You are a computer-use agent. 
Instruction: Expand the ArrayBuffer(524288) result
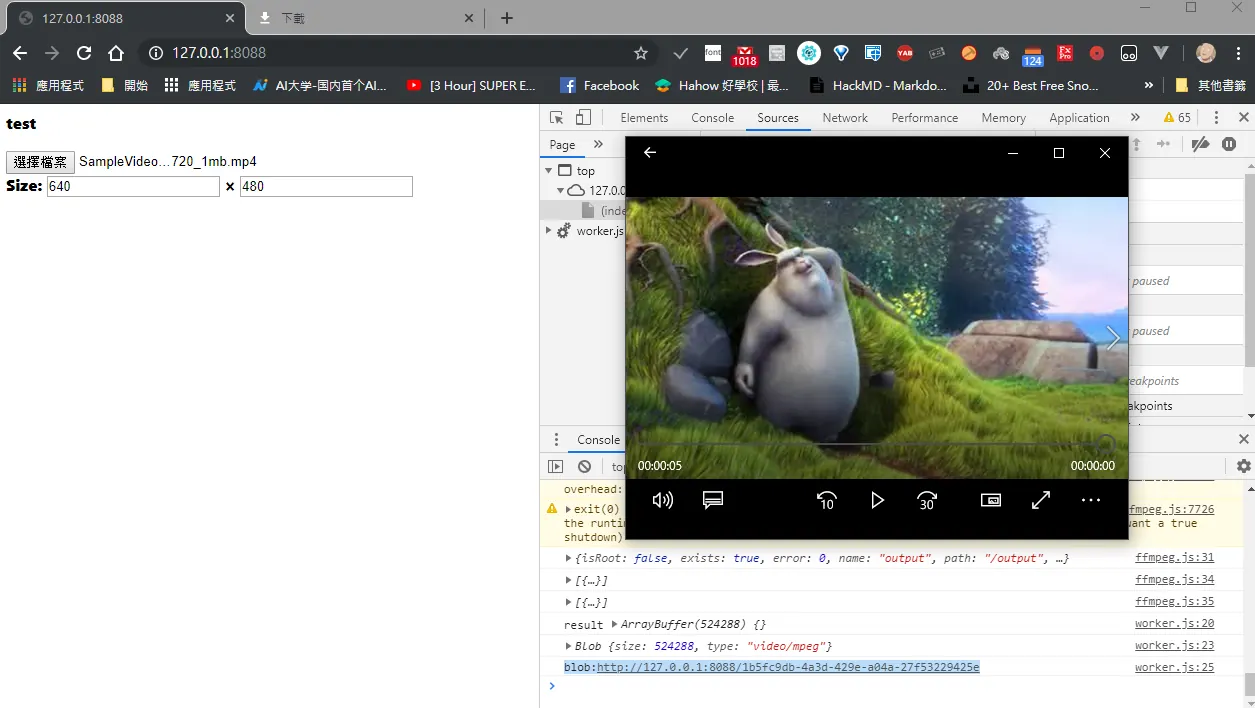(614, 624)
